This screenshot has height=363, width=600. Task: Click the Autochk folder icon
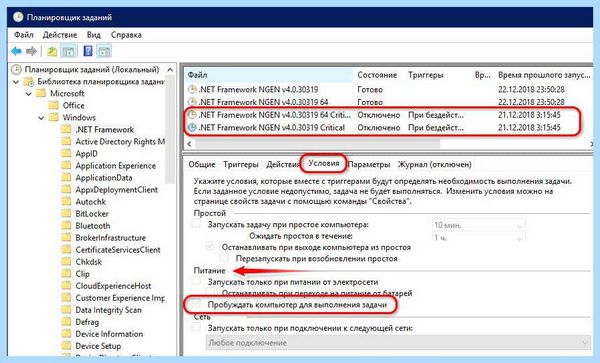(67, 202)
